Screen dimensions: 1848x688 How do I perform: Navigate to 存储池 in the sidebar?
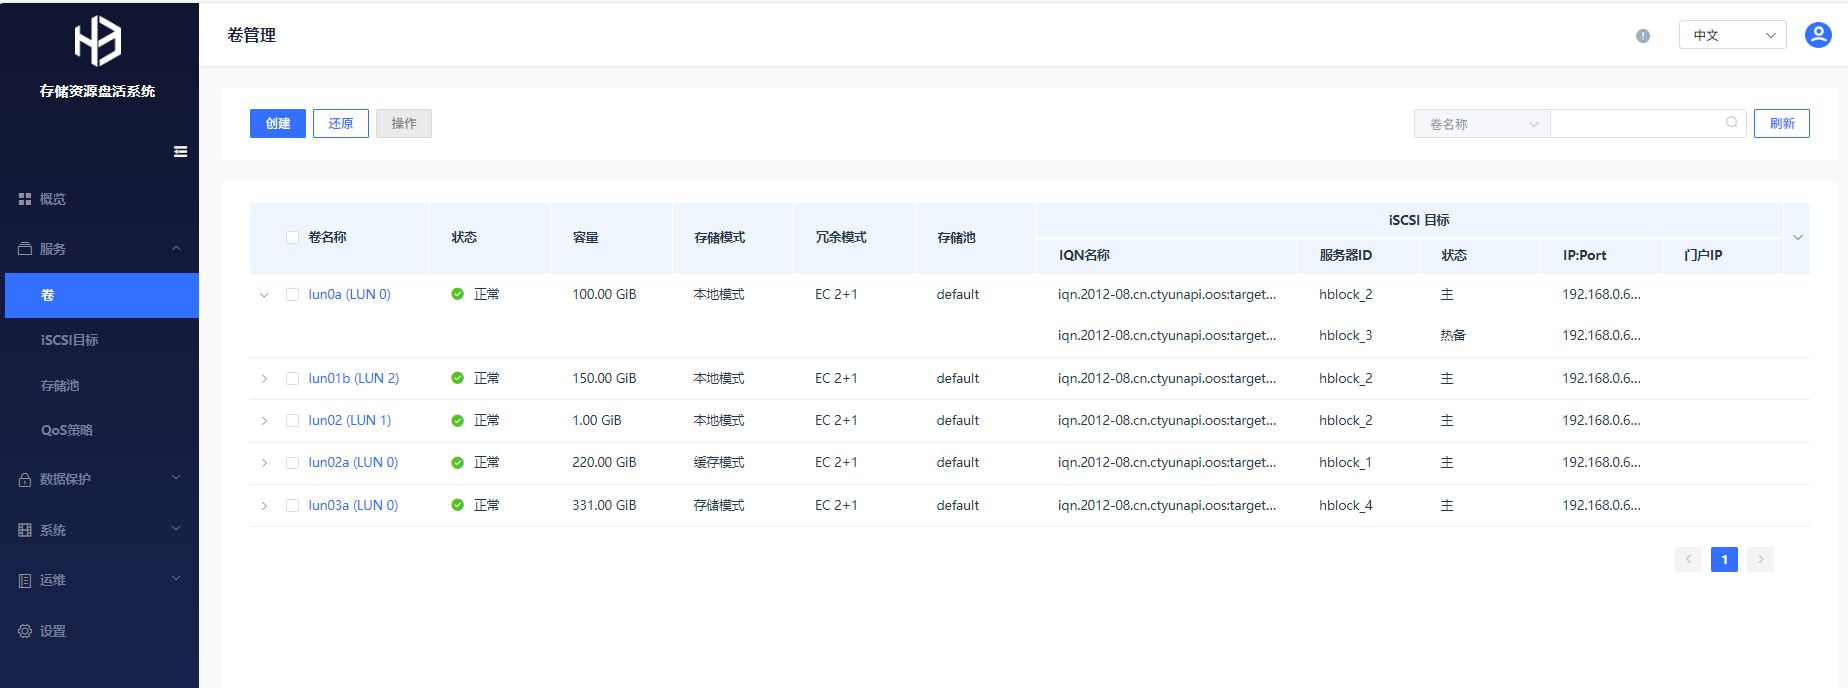[x=60, y=385]
